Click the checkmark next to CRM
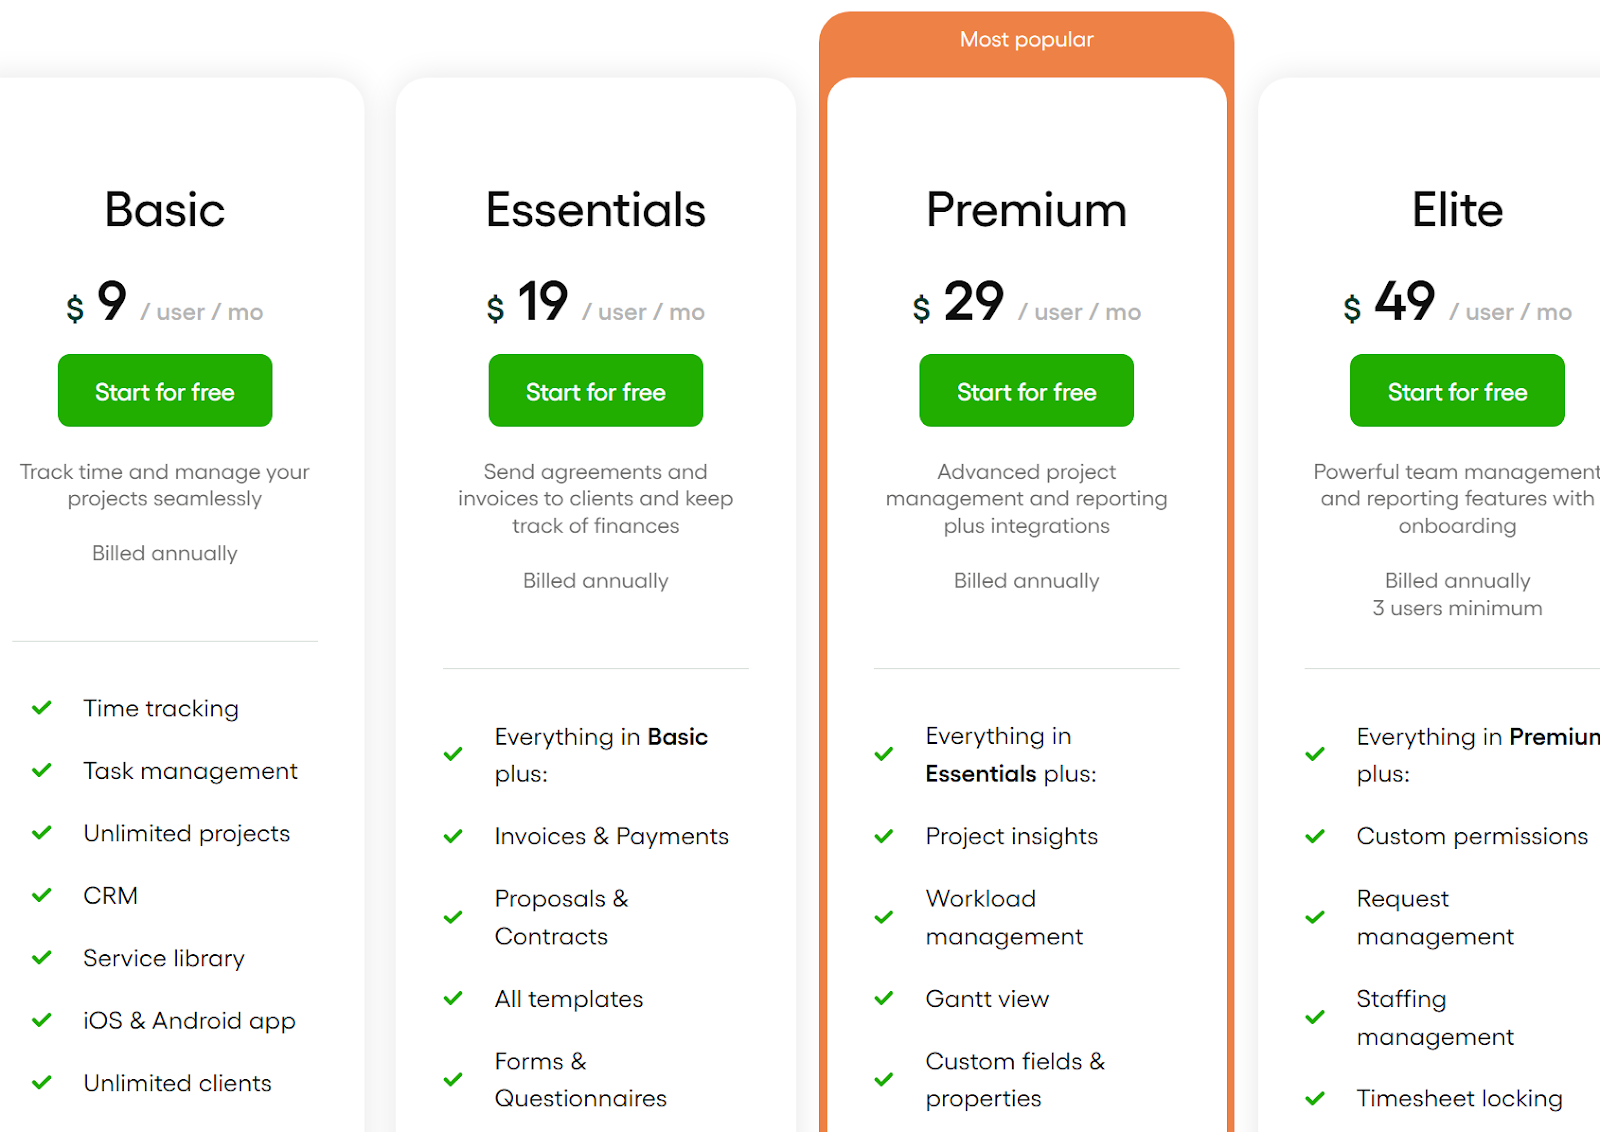1600x1132 pixels. coord(42,895)
